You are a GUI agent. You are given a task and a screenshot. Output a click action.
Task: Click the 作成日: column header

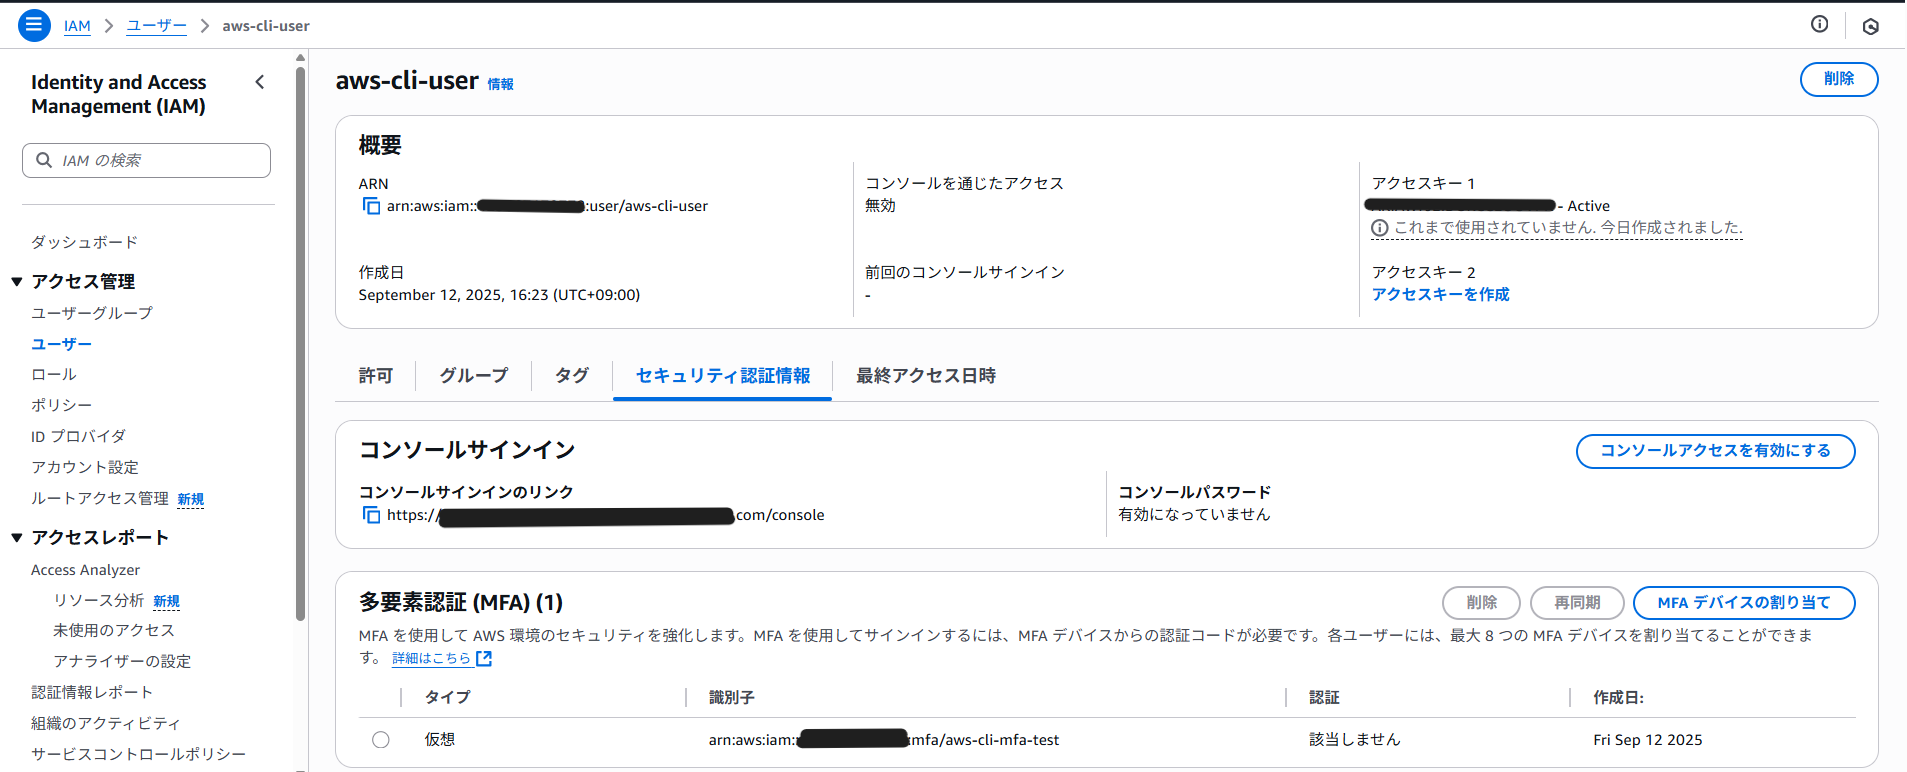[x=1619, y=697]
